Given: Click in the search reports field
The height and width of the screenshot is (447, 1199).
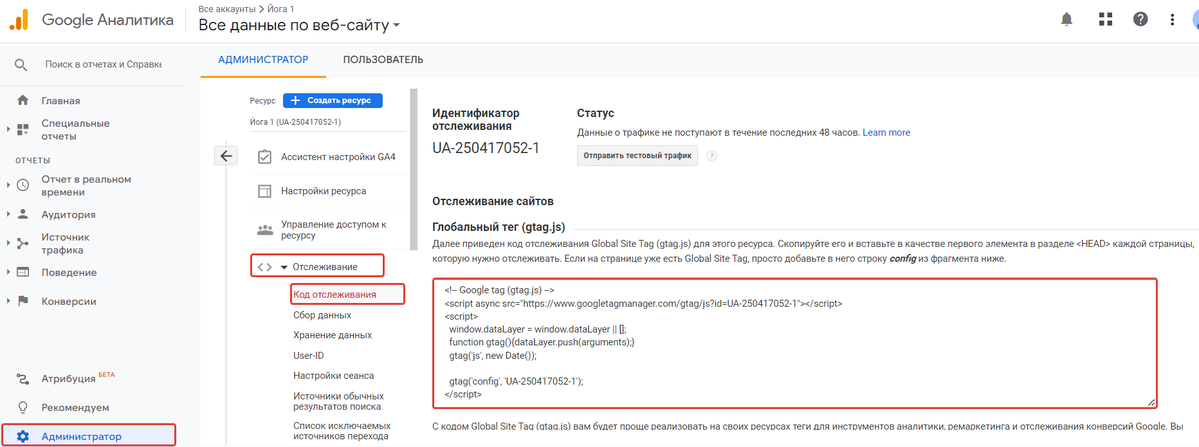Looking at the screenshot, I should pyautogui.click(x=103, y=65).
